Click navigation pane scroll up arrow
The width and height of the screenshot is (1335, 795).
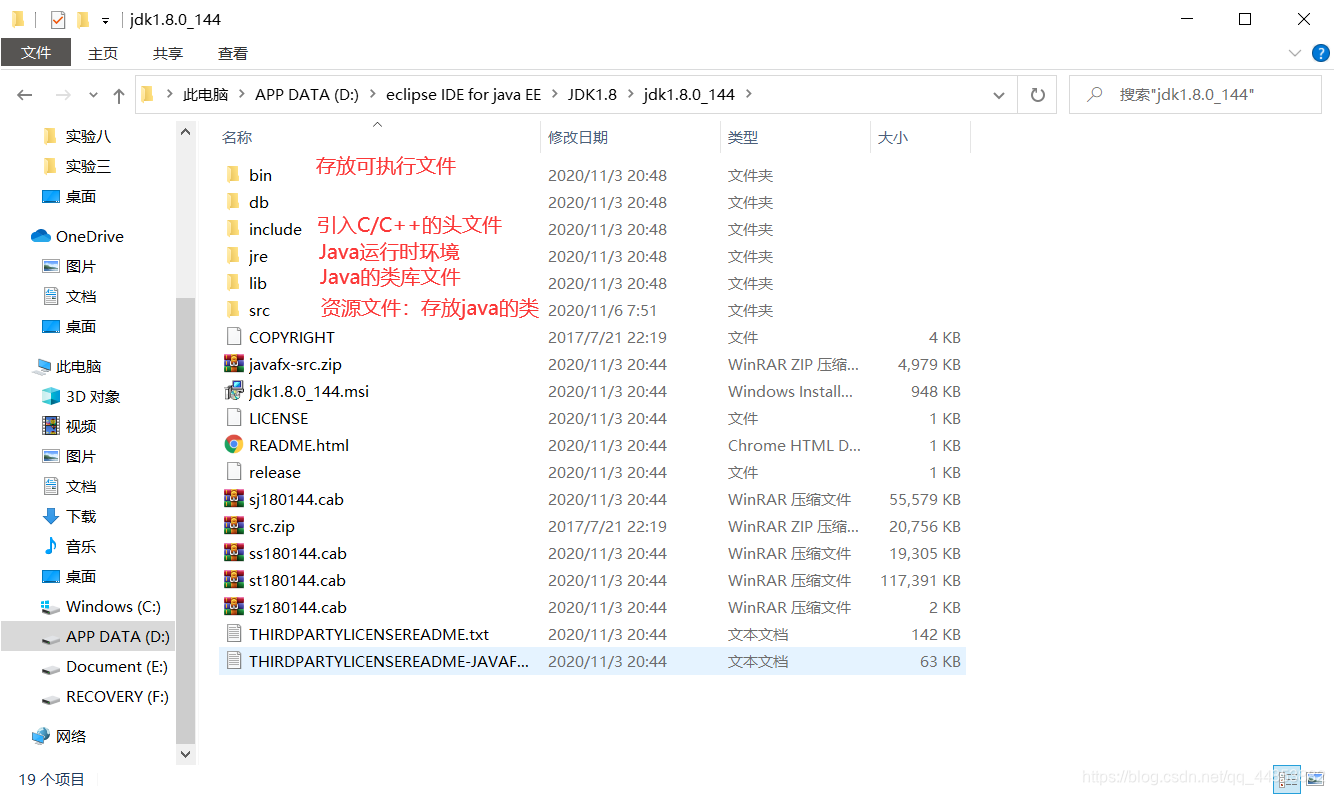point(185,132)
